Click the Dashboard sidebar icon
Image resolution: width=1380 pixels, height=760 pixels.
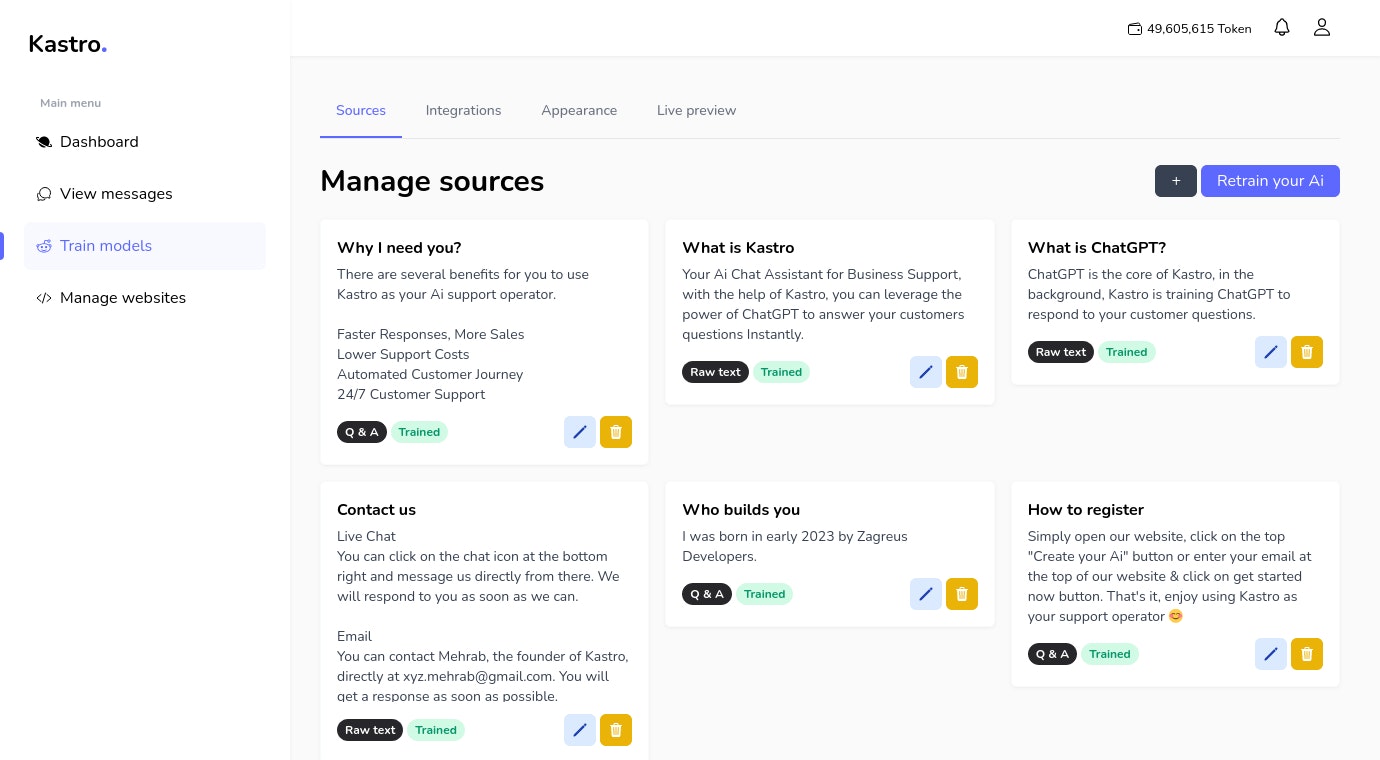pyautogui.click(x=44, y=142)
